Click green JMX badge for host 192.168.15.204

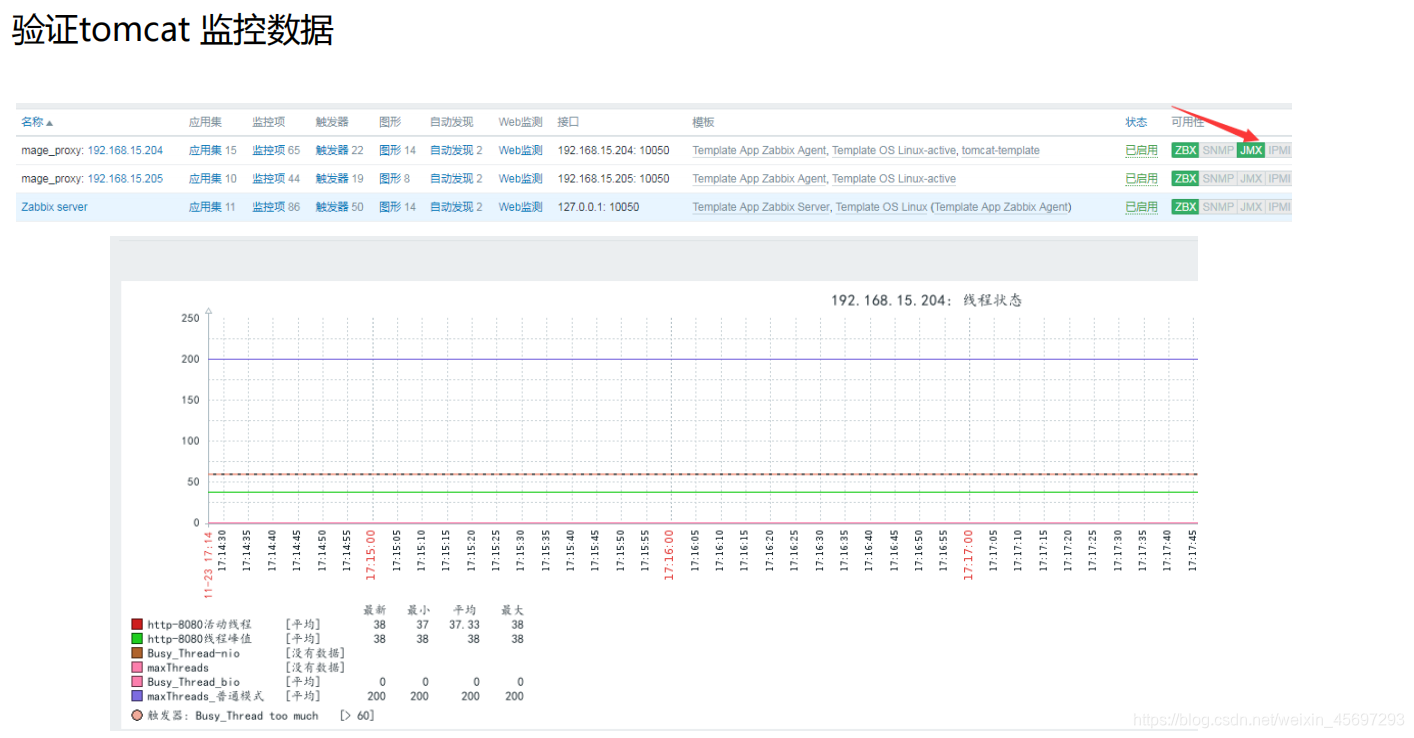tap(1251, 150)
